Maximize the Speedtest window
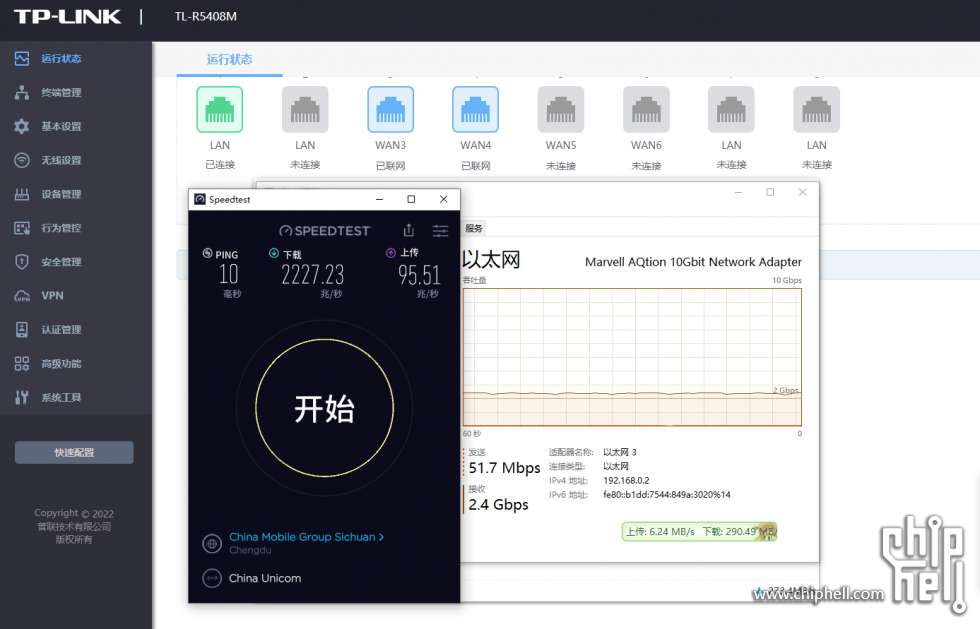 click(x=411, y=199)
